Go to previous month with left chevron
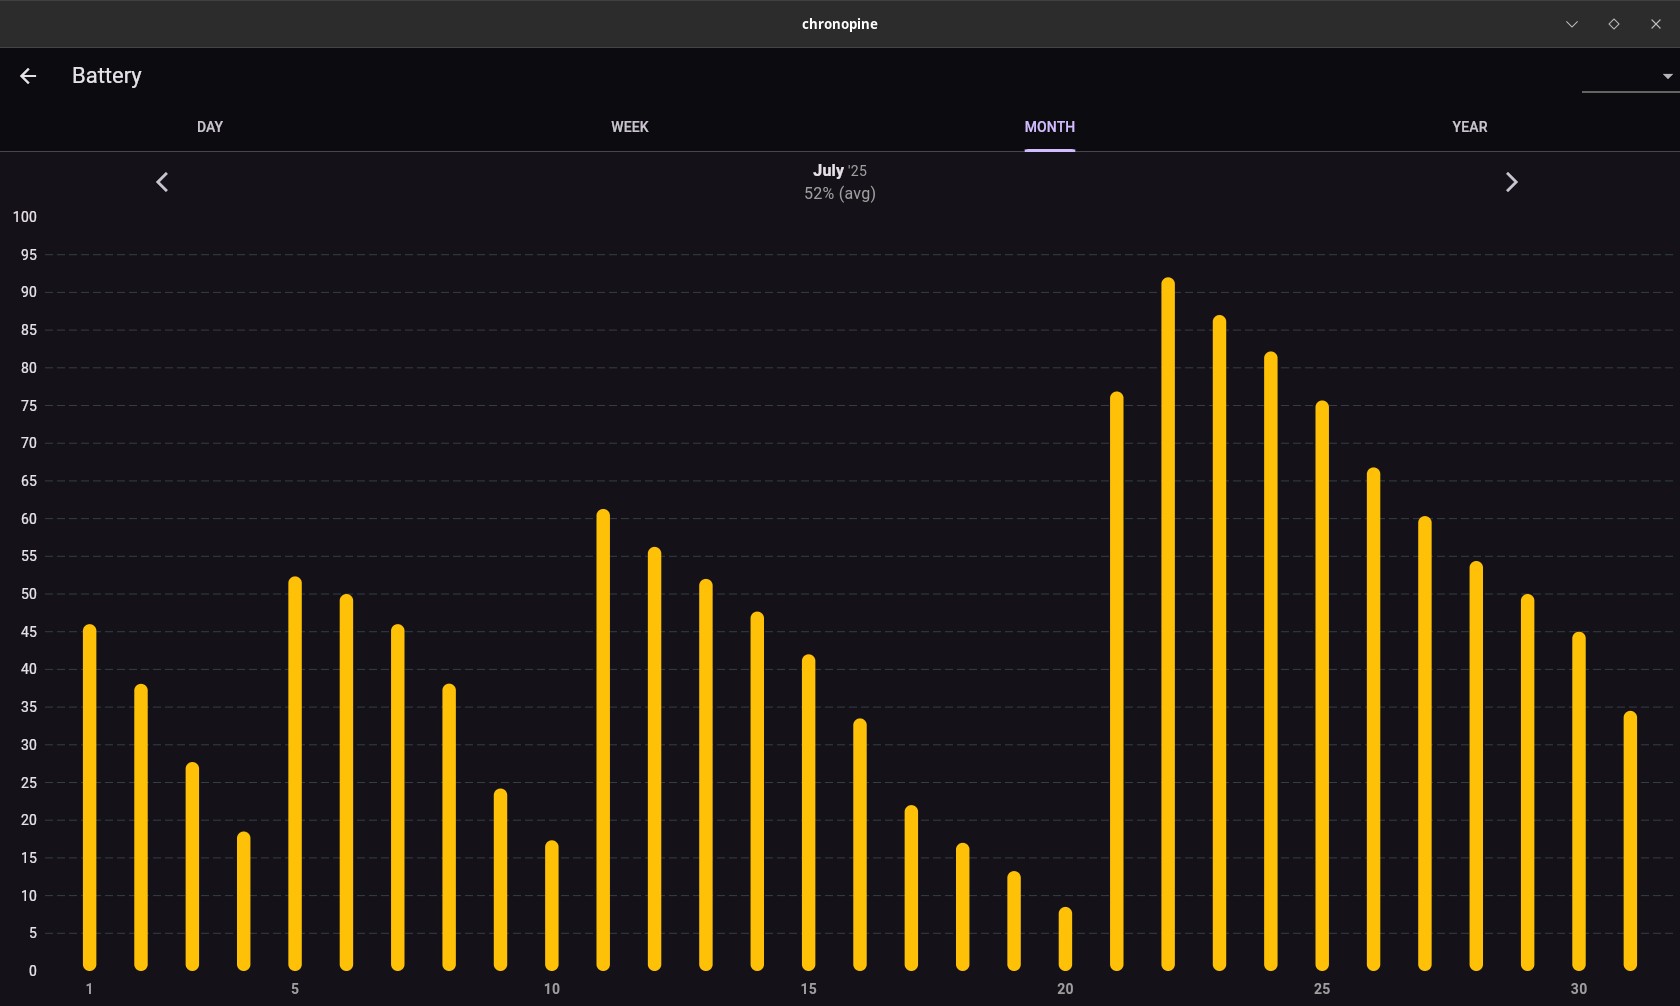Viewport: 1680px width, 1006px height. [162, 182]
